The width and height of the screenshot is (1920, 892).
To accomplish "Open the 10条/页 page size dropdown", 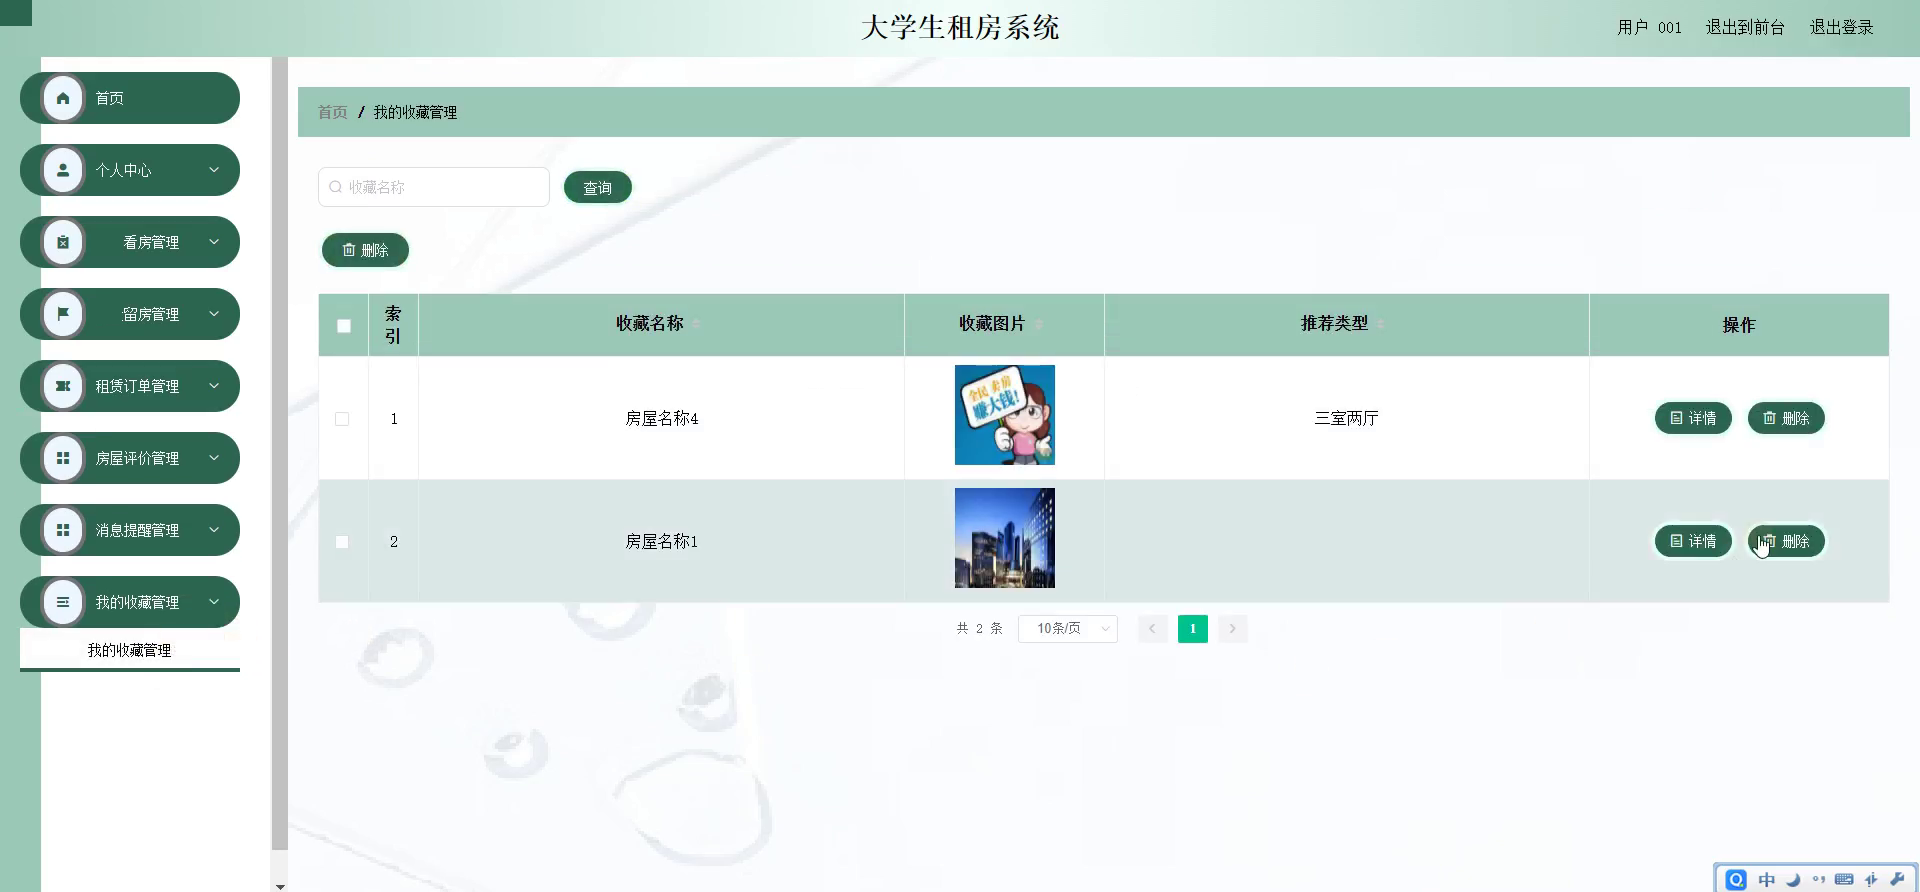I will tap(1067, 629).
